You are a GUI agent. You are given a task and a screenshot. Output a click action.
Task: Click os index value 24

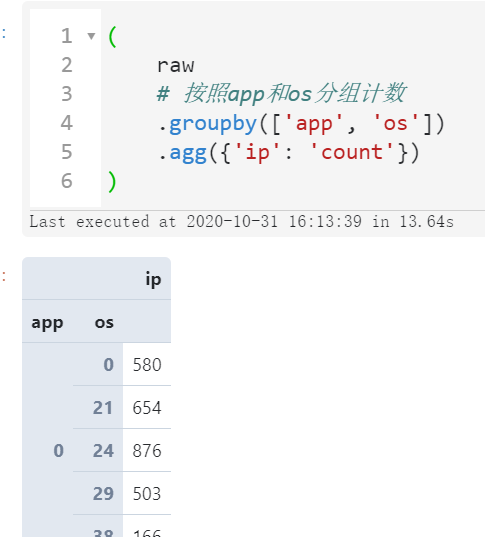click(x=103, y=451)
